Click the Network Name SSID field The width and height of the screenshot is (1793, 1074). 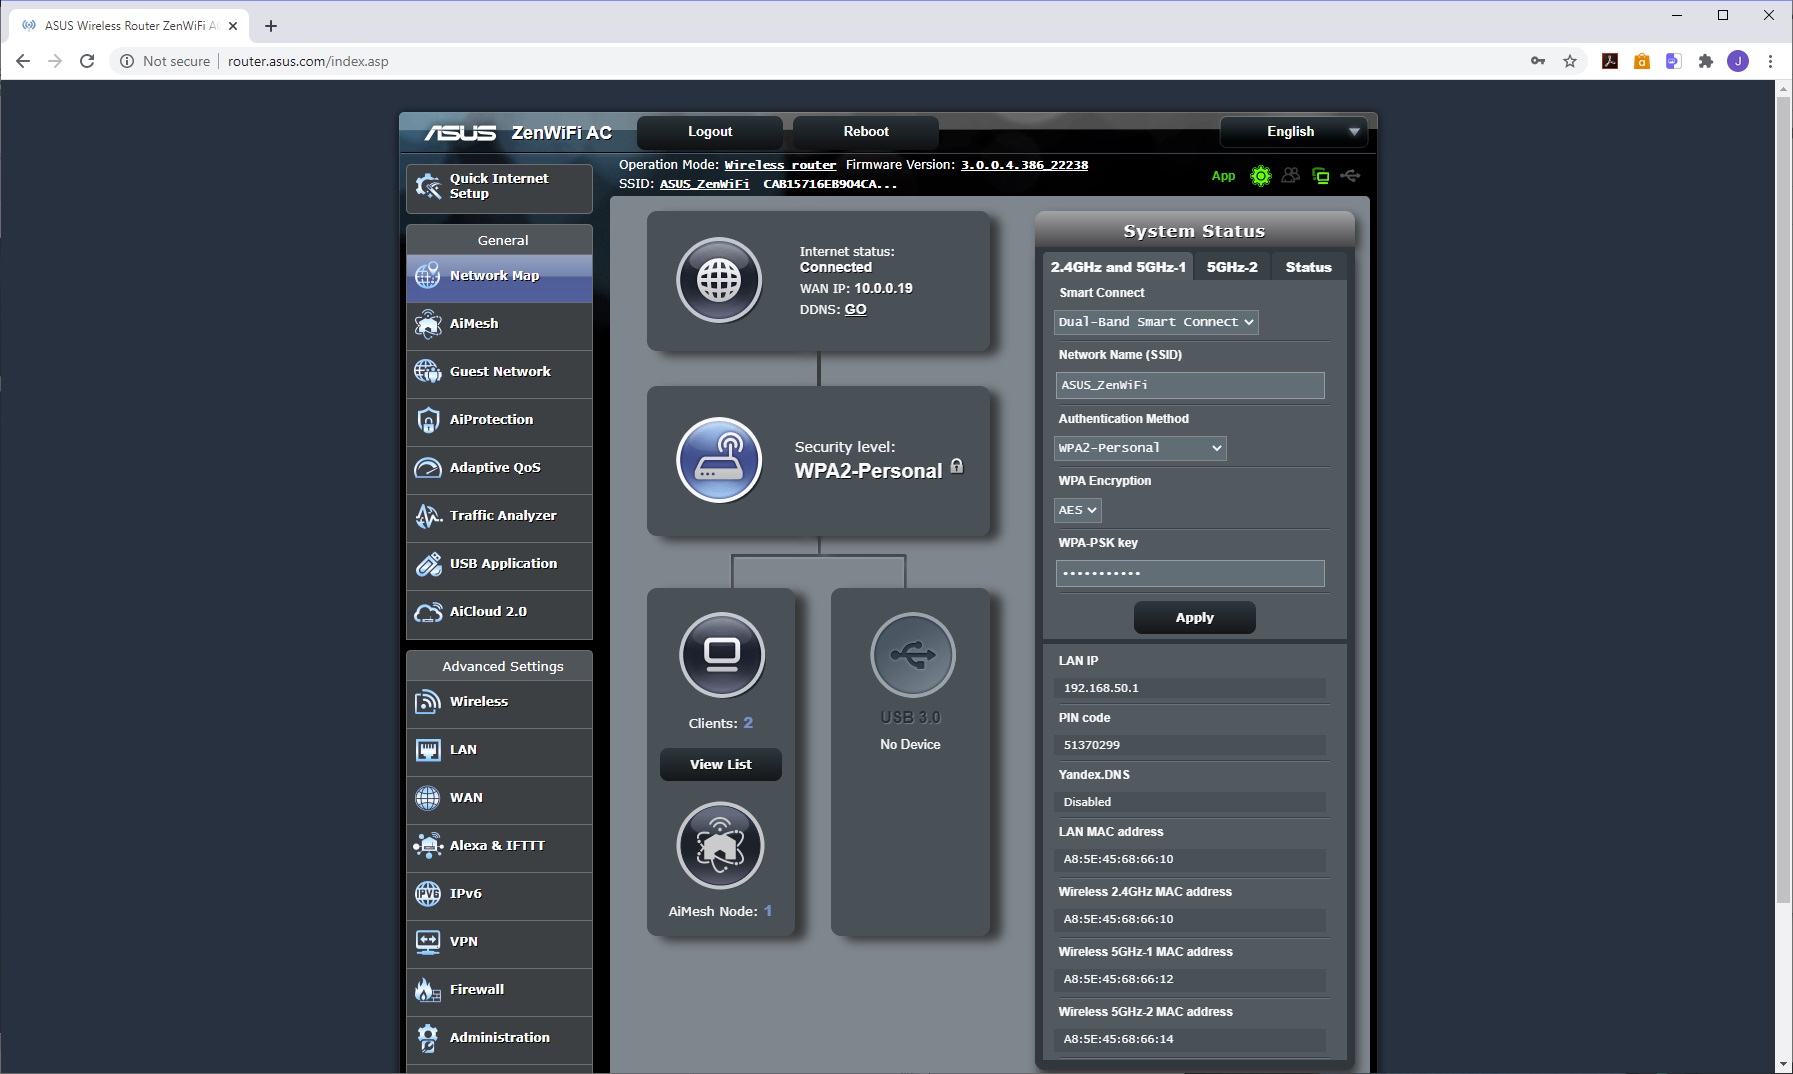[1189, 385]
